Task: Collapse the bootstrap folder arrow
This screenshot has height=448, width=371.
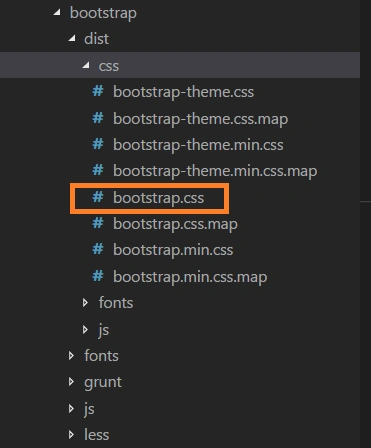Action: point(57,13)
